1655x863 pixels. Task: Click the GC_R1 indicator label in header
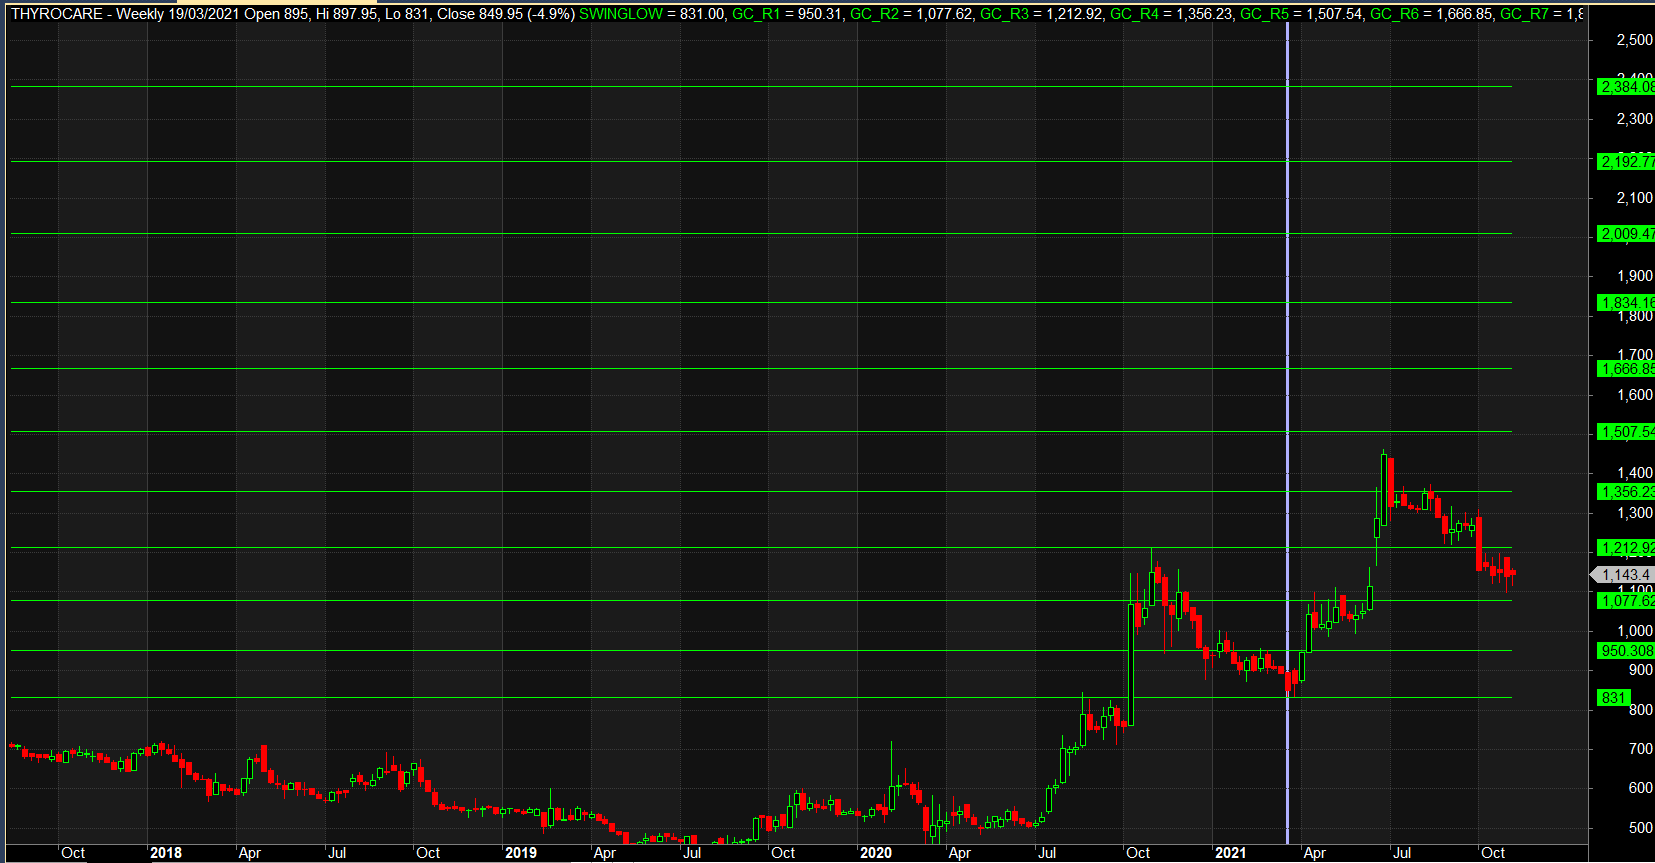click(x=756, y=14)
